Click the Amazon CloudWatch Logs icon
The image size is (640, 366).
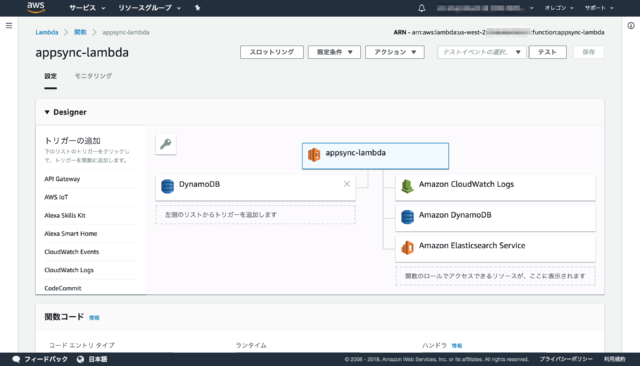click(x=407, y=186)
